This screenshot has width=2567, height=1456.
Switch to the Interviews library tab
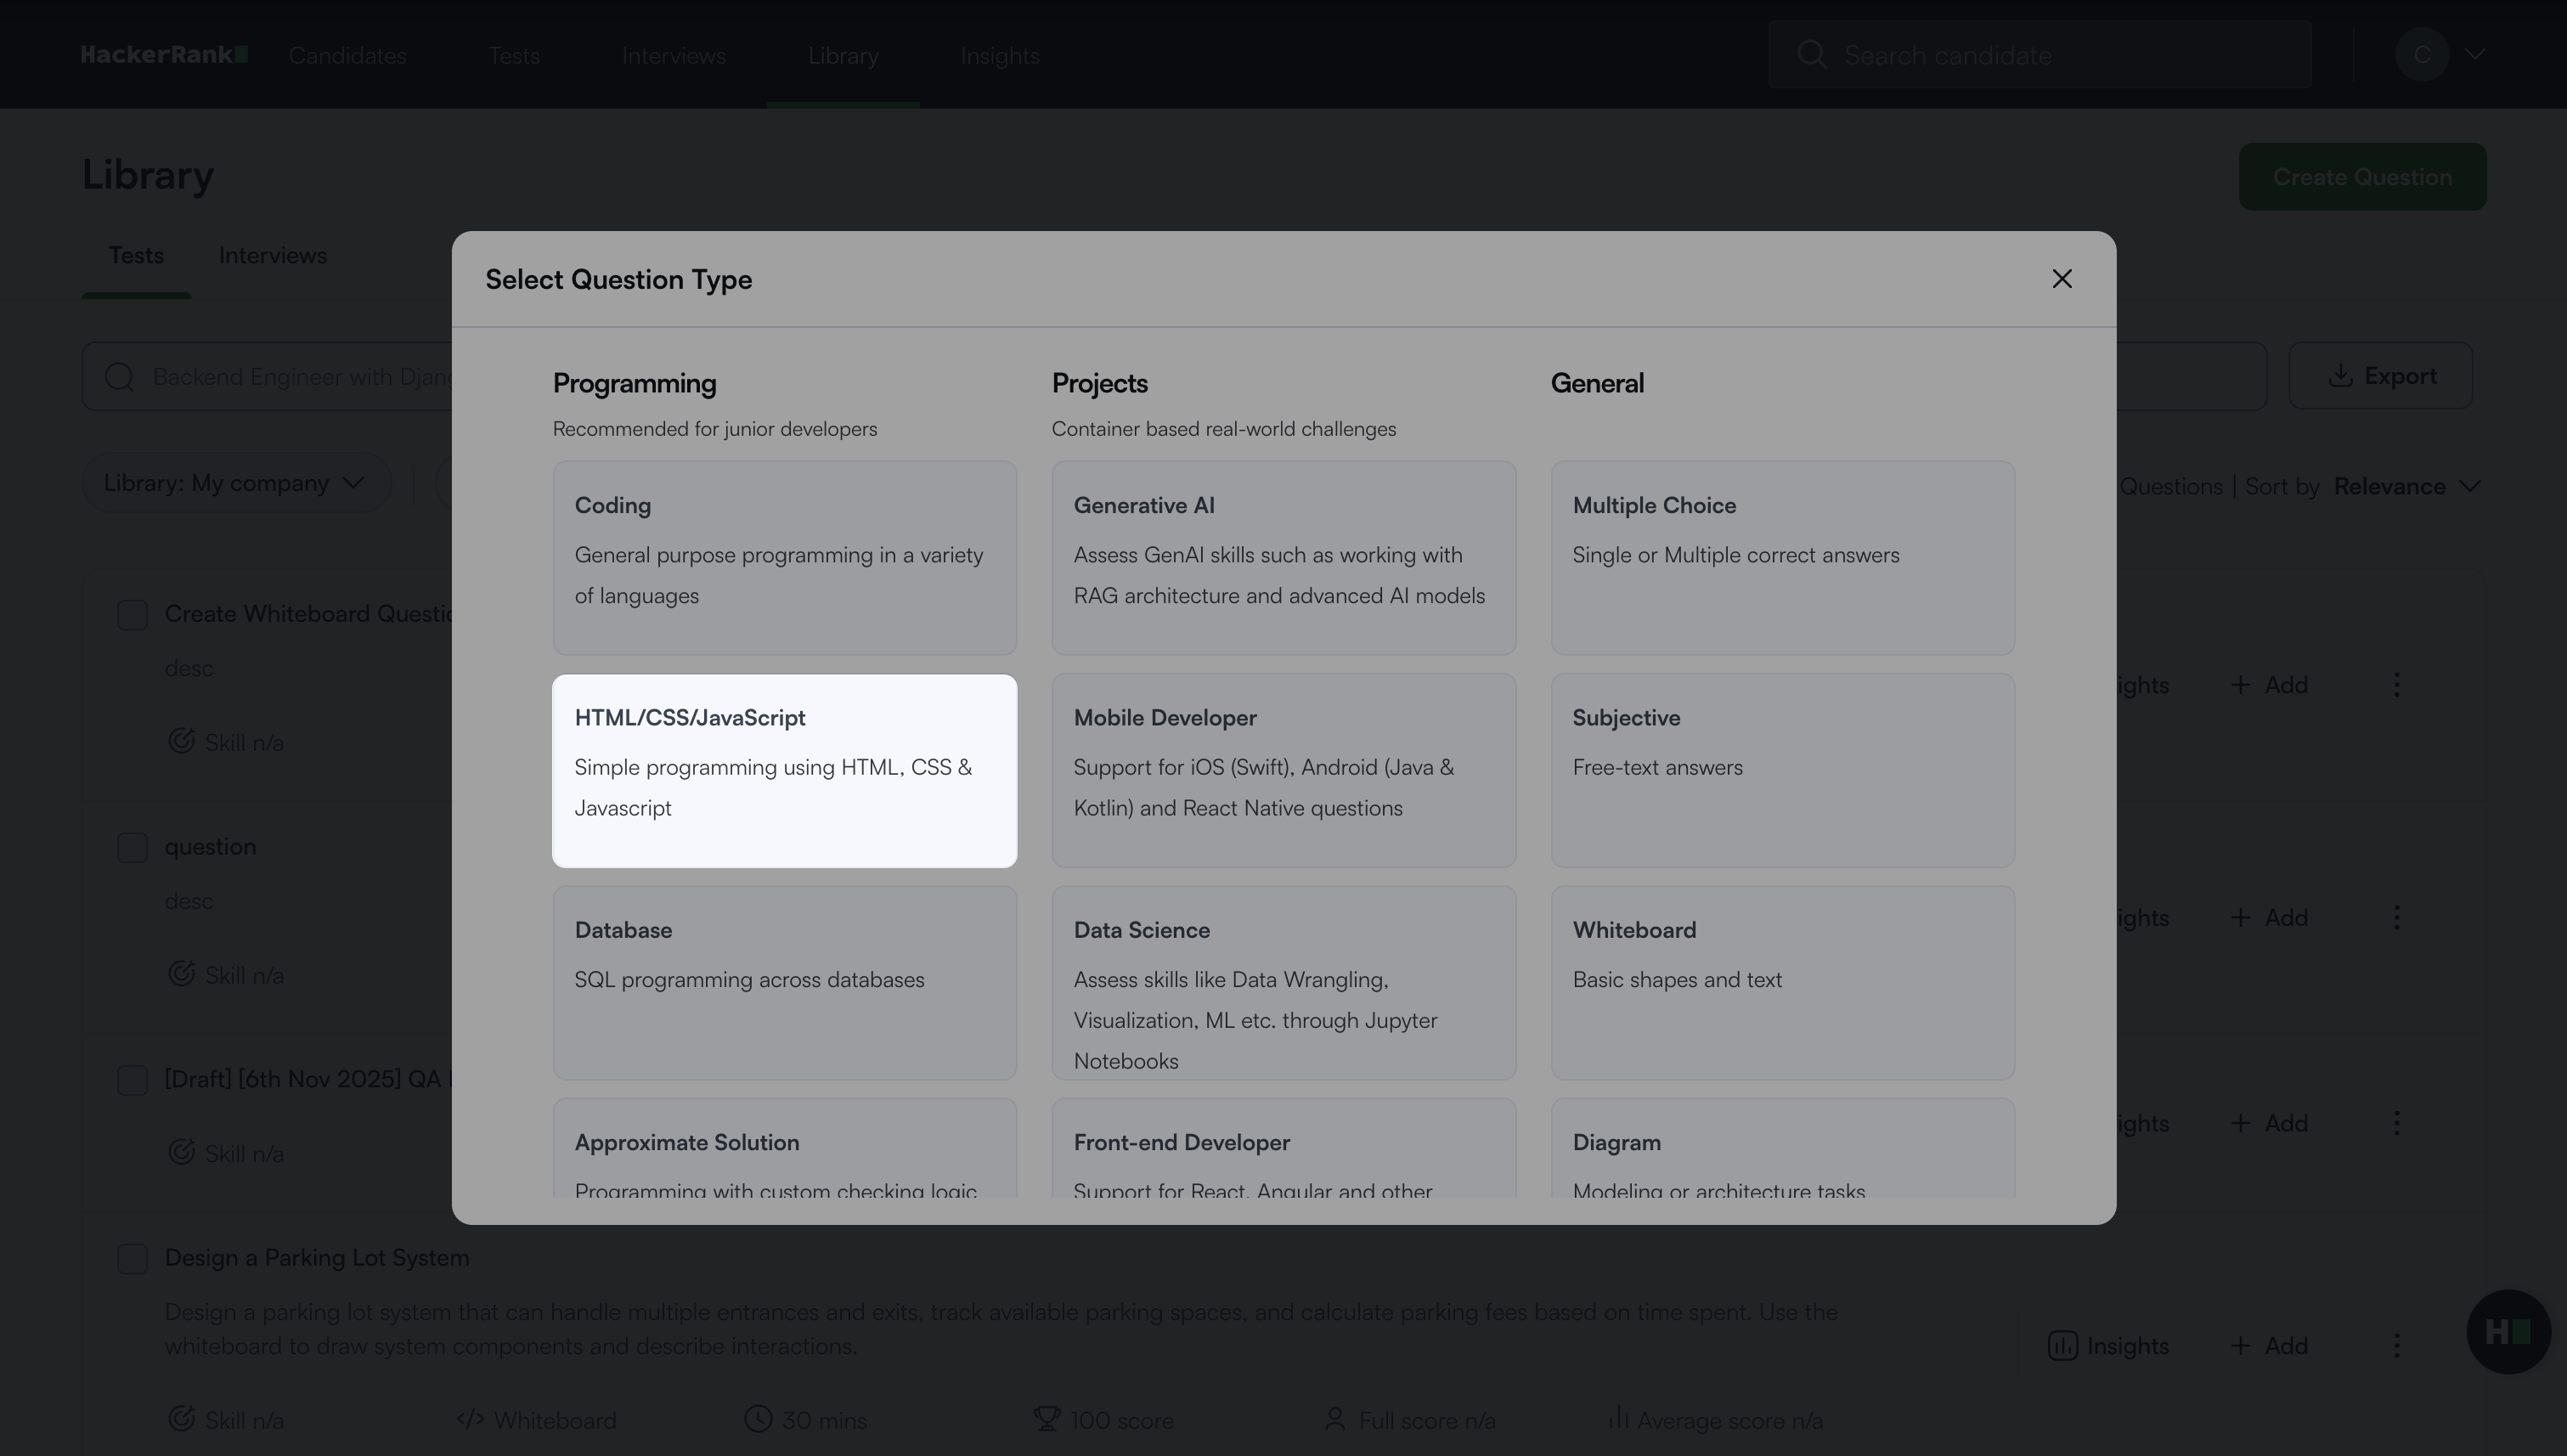click(x=272, y=256)
